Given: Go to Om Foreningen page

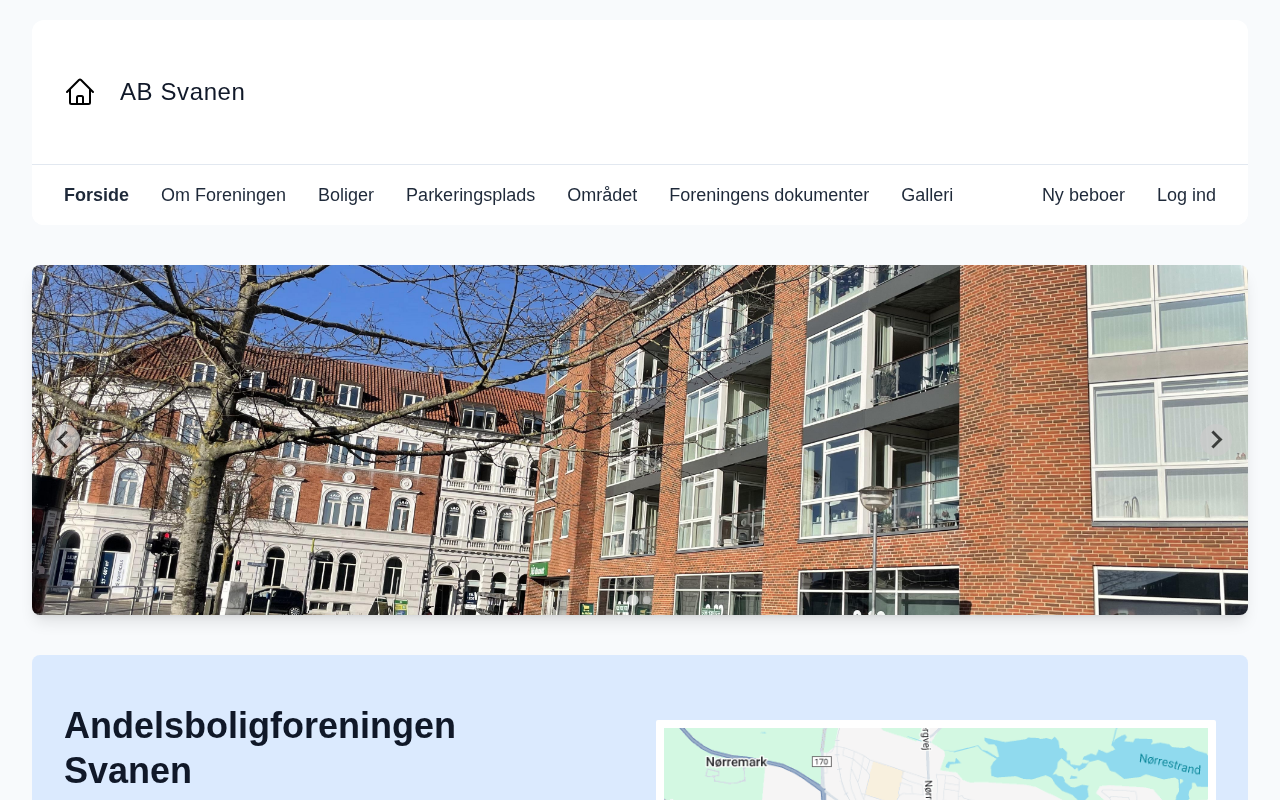Looking at the screenshot, I should 223,195.
